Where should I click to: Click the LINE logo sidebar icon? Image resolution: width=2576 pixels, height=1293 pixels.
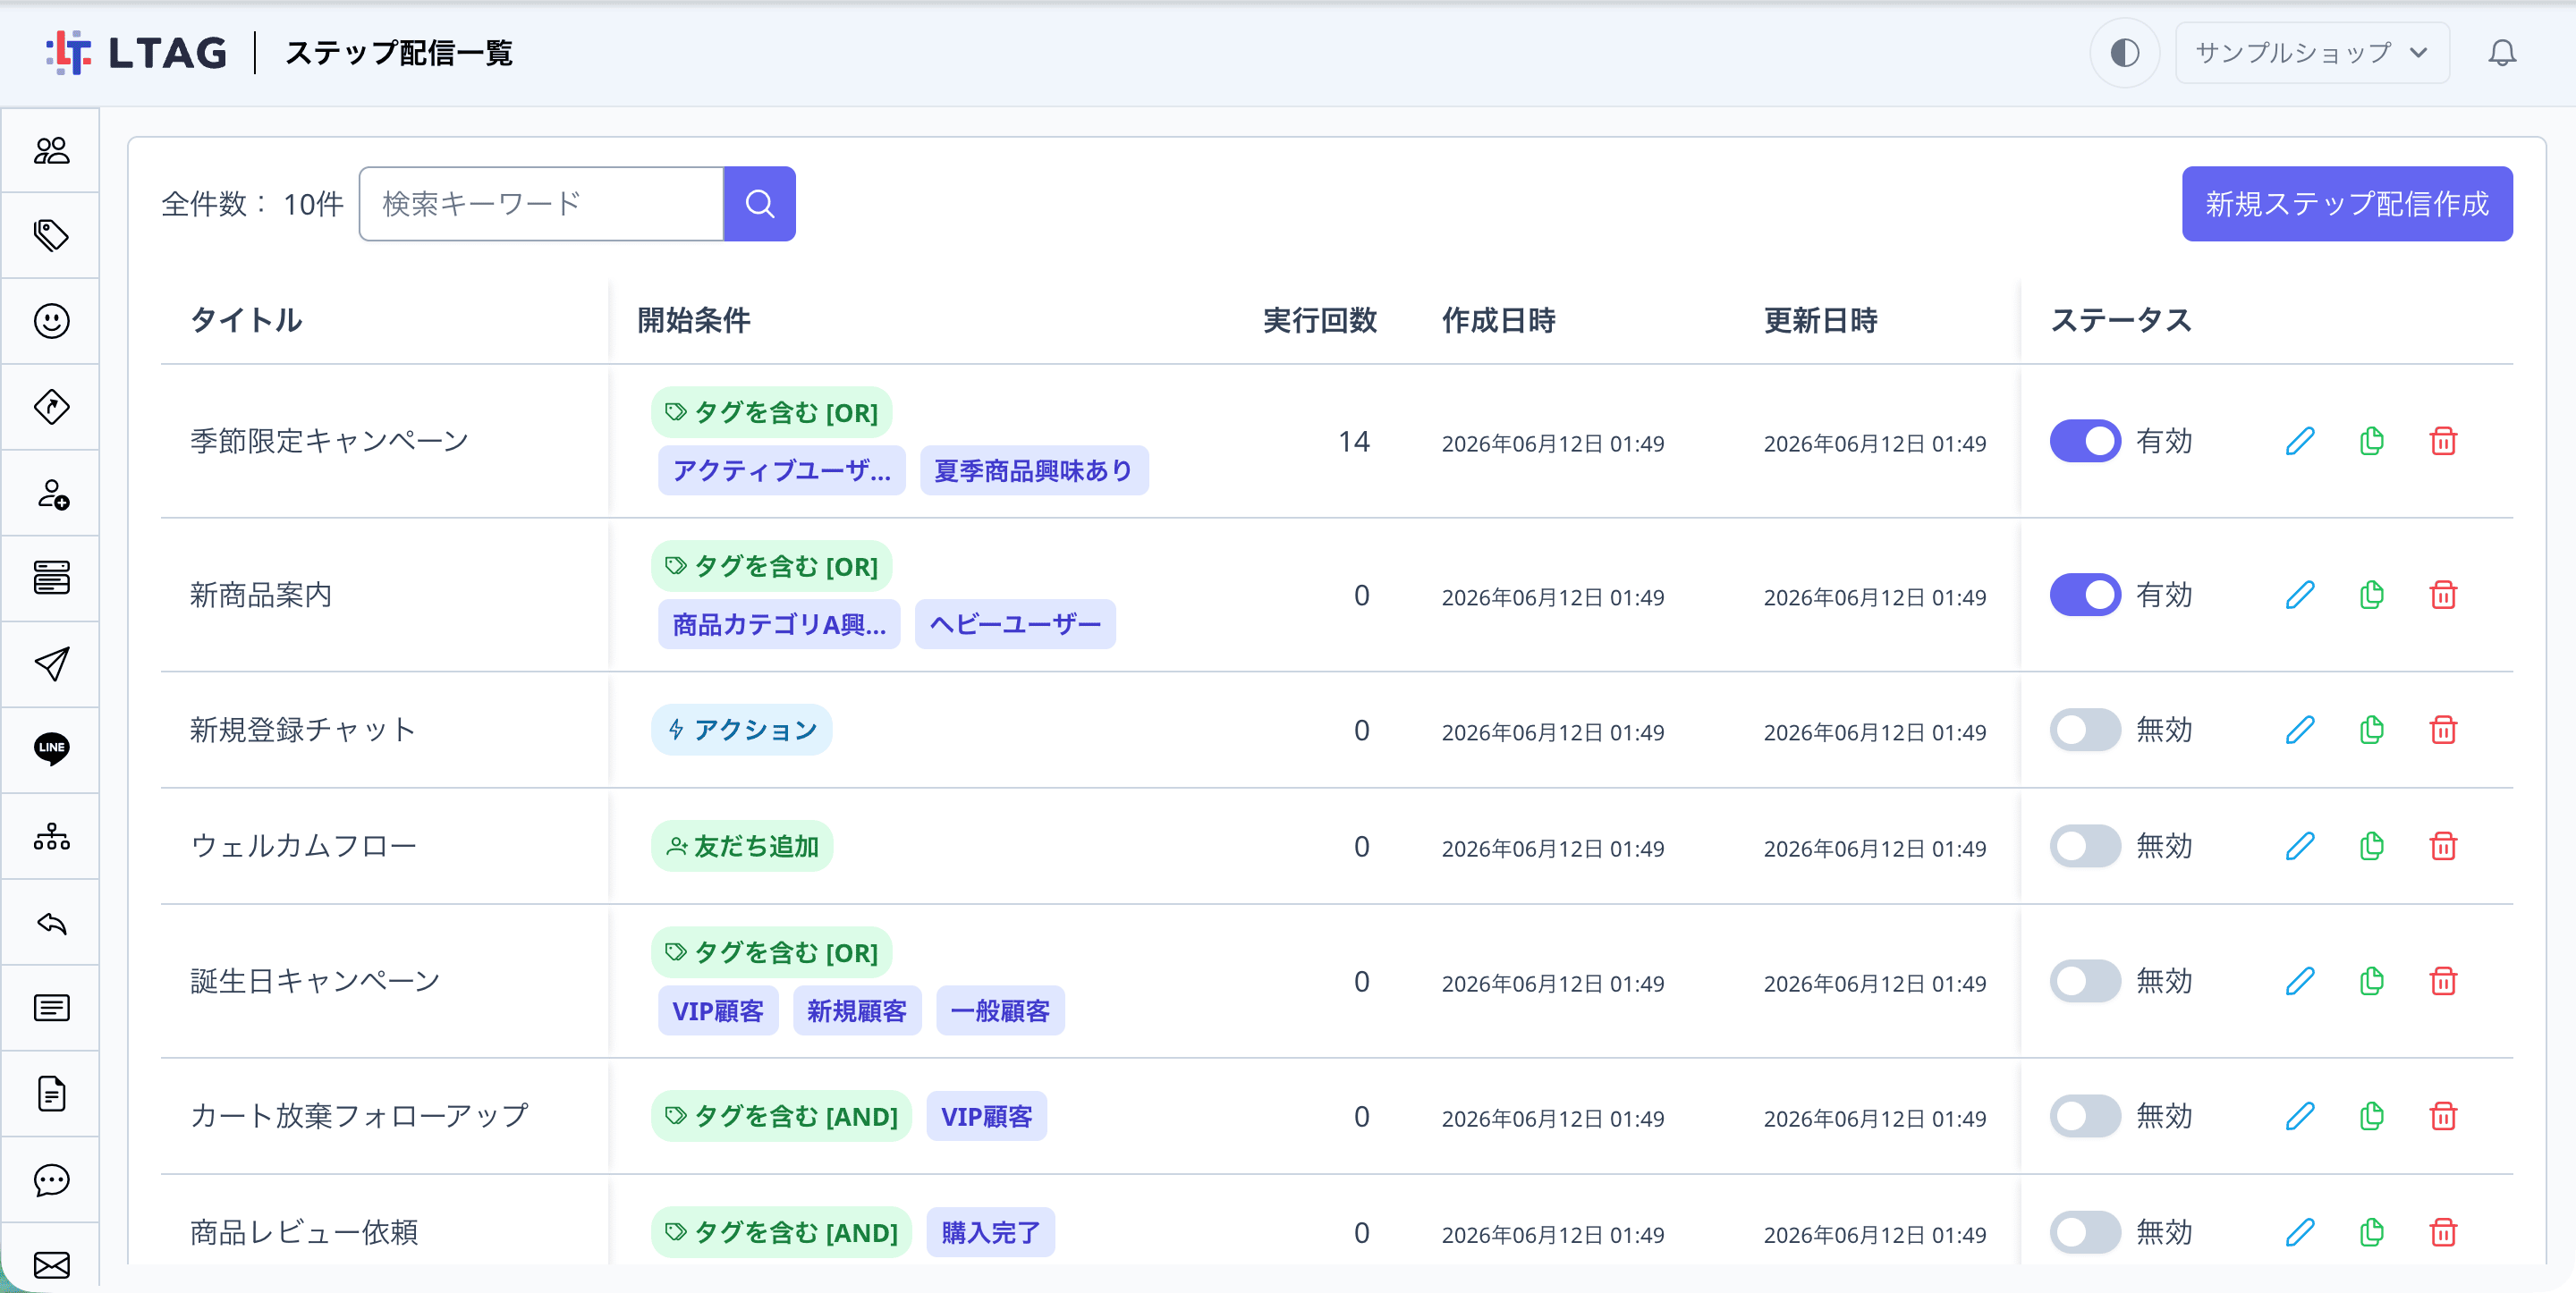point(51,749)
